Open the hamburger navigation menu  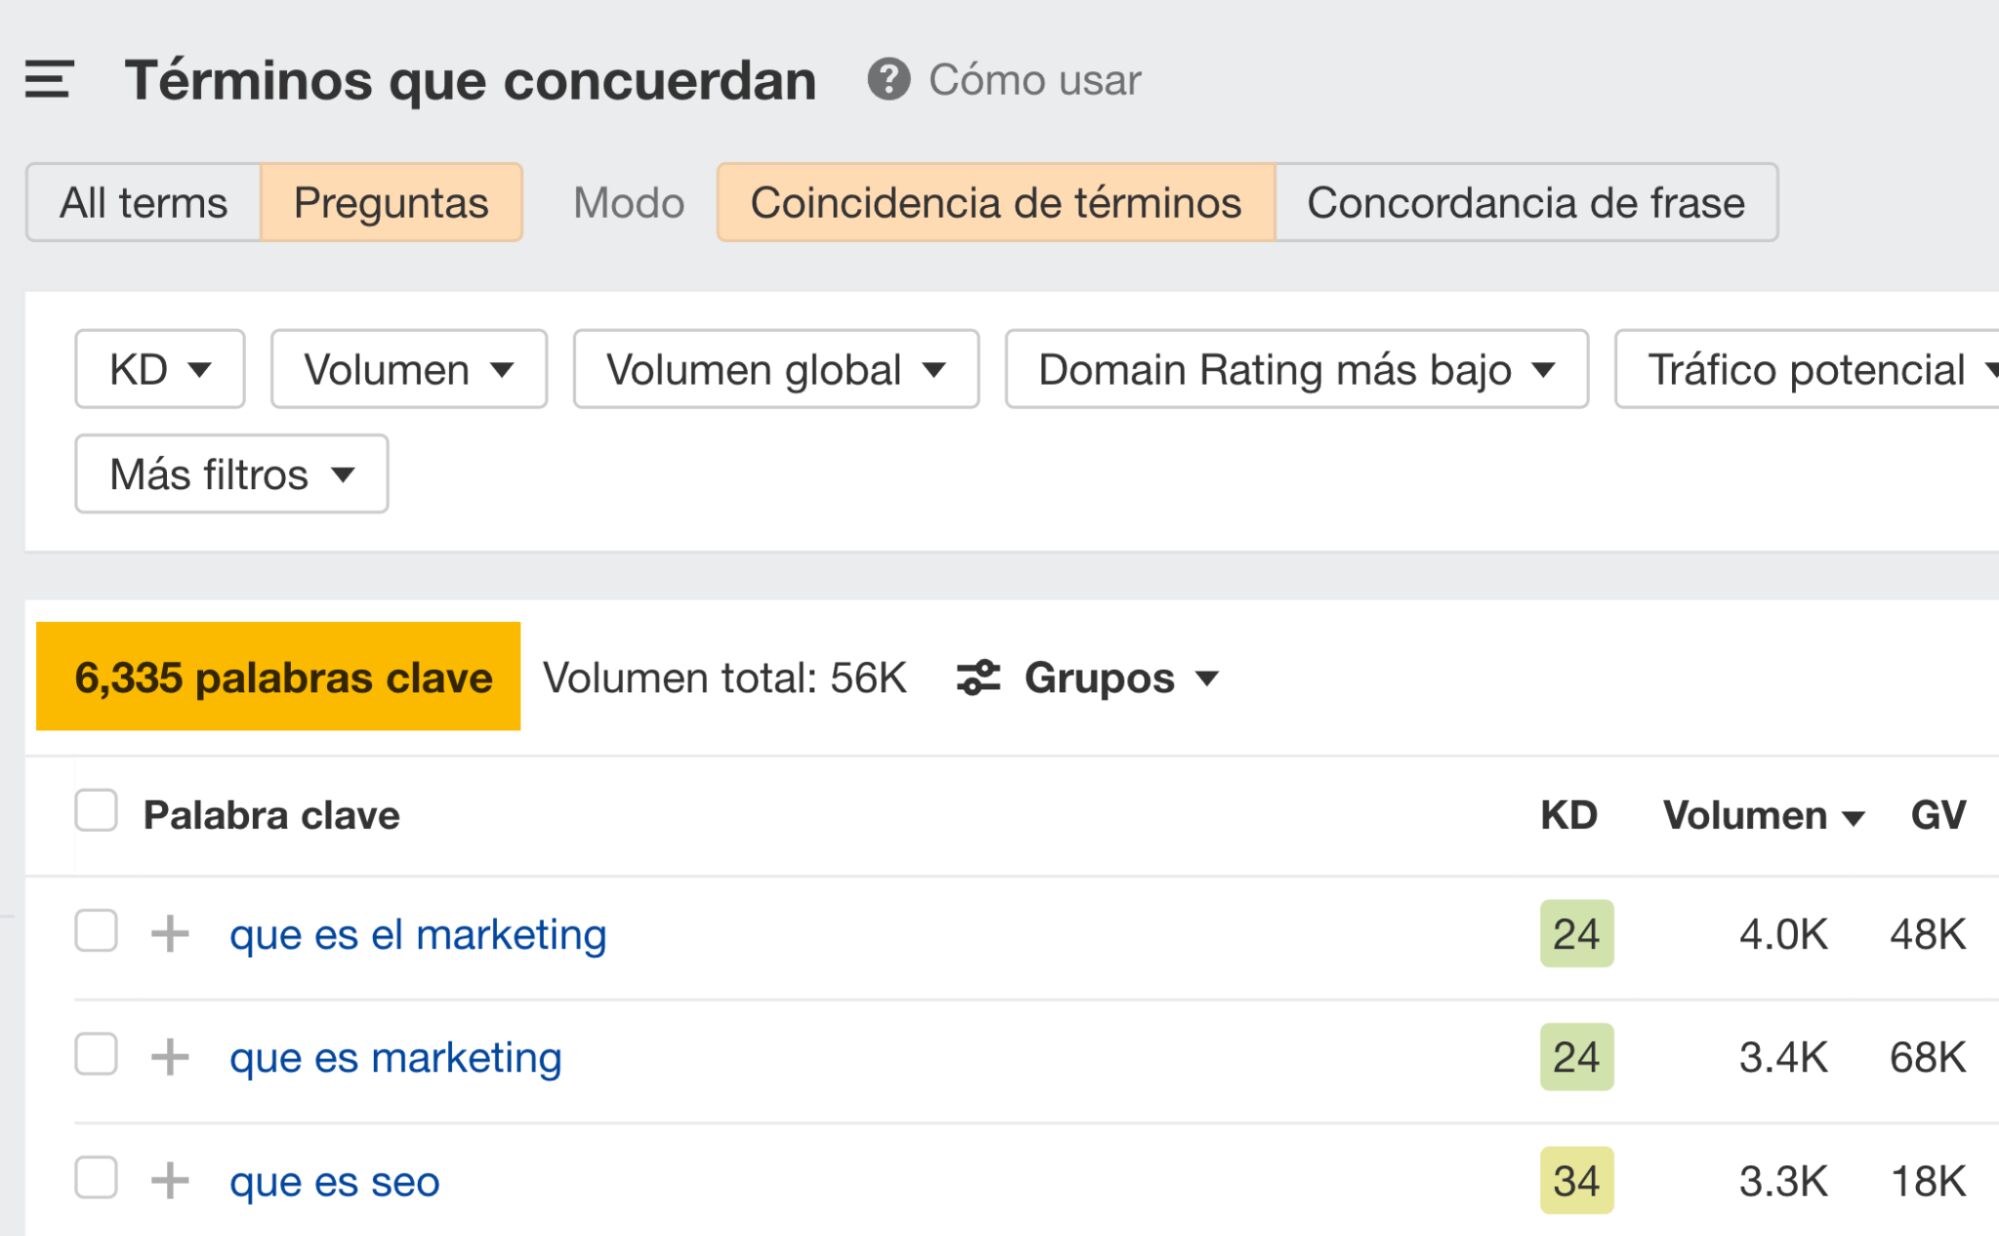(48, 80)
